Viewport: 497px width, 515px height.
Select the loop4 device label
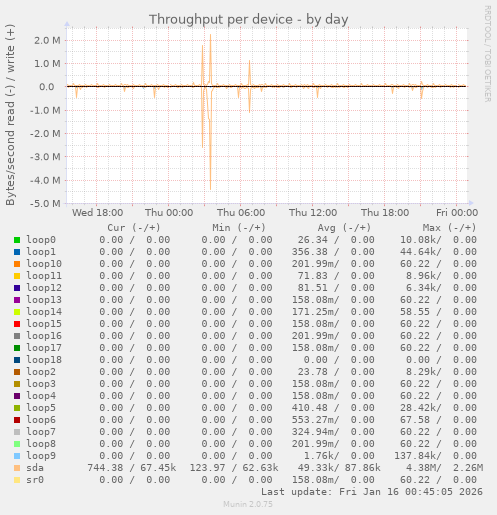click(41, 396)
